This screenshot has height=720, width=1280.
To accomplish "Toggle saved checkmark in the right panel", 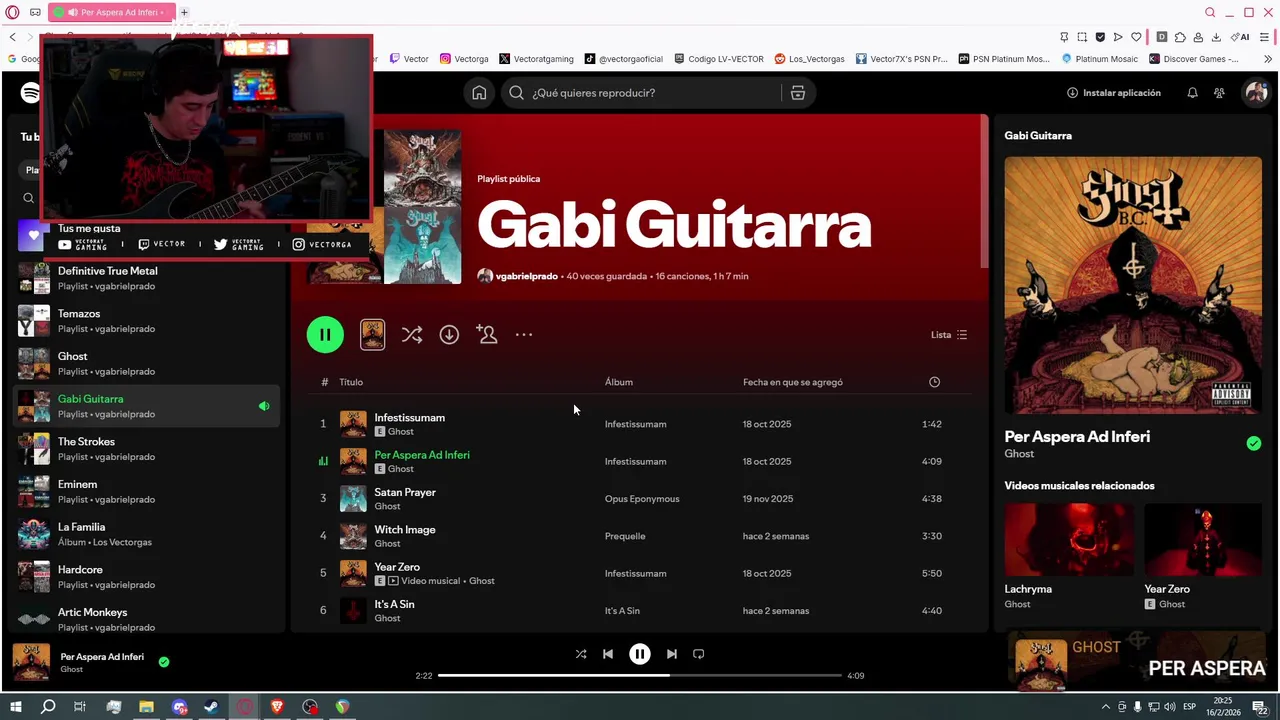I will coord(1254,443).
